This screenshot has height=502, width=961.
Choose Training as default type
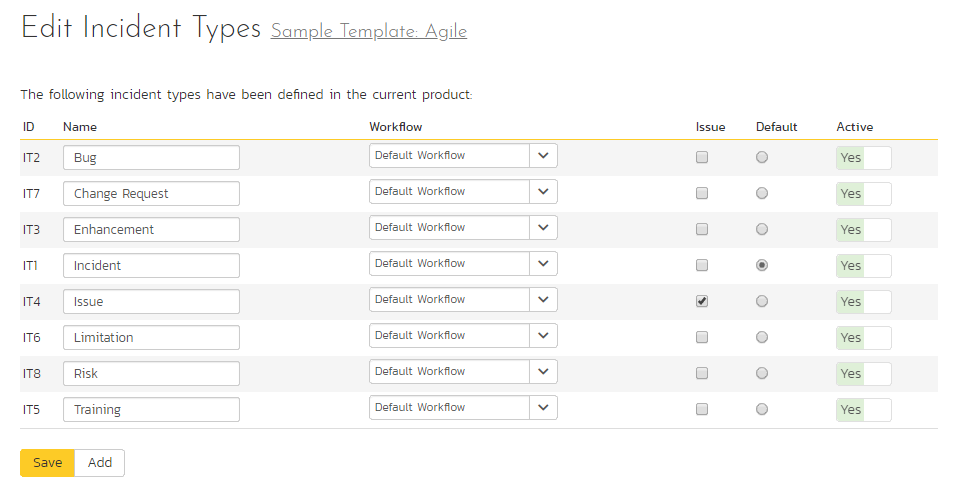pos(762,409)
